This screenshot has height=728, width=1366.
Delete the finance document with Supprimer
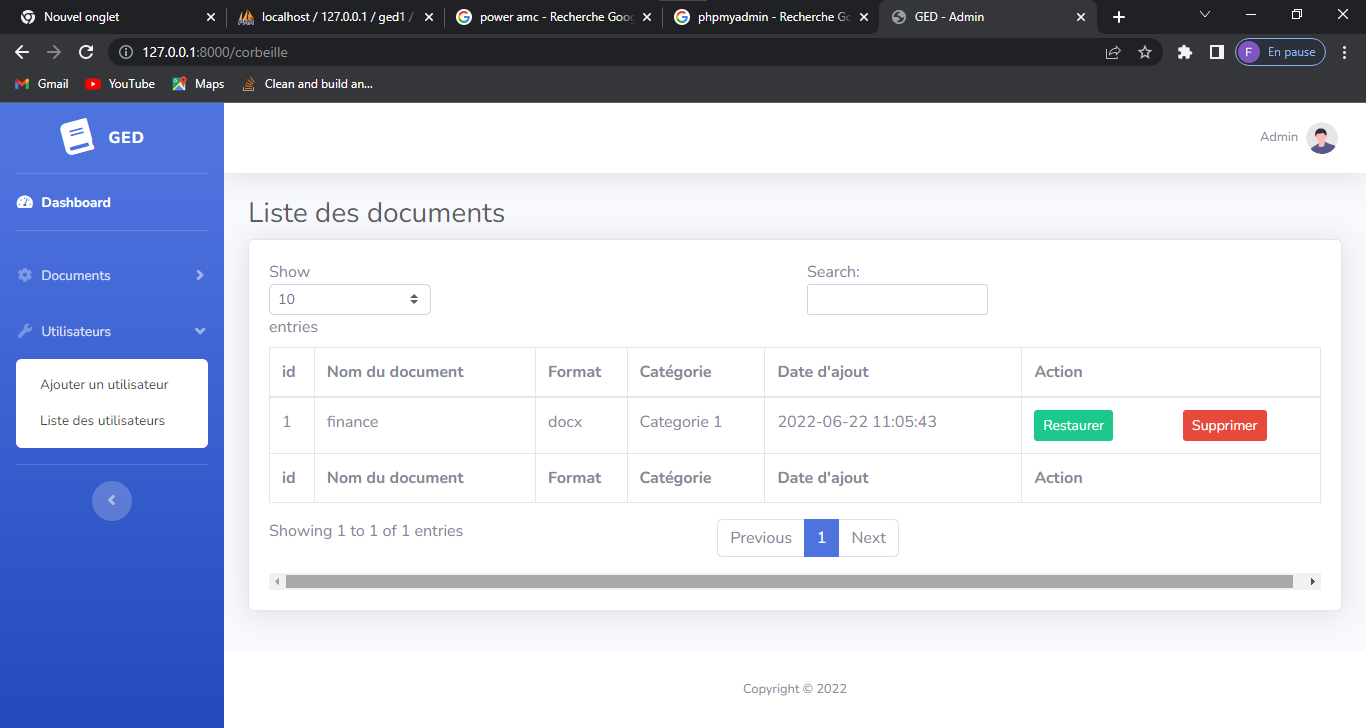pyautogui.click(x=1224, y=425)
